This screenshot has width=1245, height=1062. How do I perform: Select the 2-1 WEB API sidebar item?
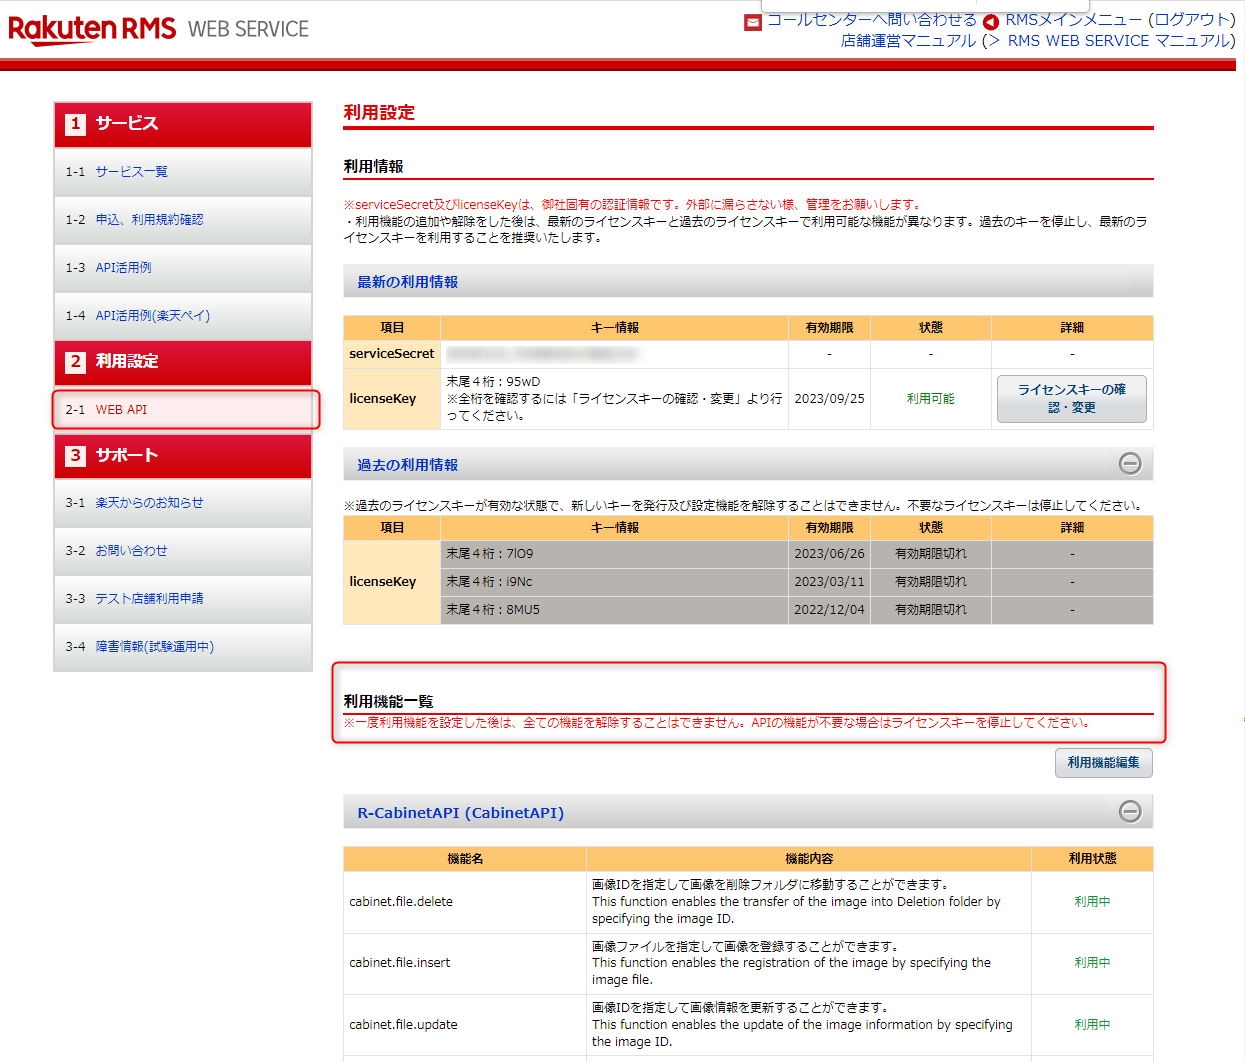point(186,410)
